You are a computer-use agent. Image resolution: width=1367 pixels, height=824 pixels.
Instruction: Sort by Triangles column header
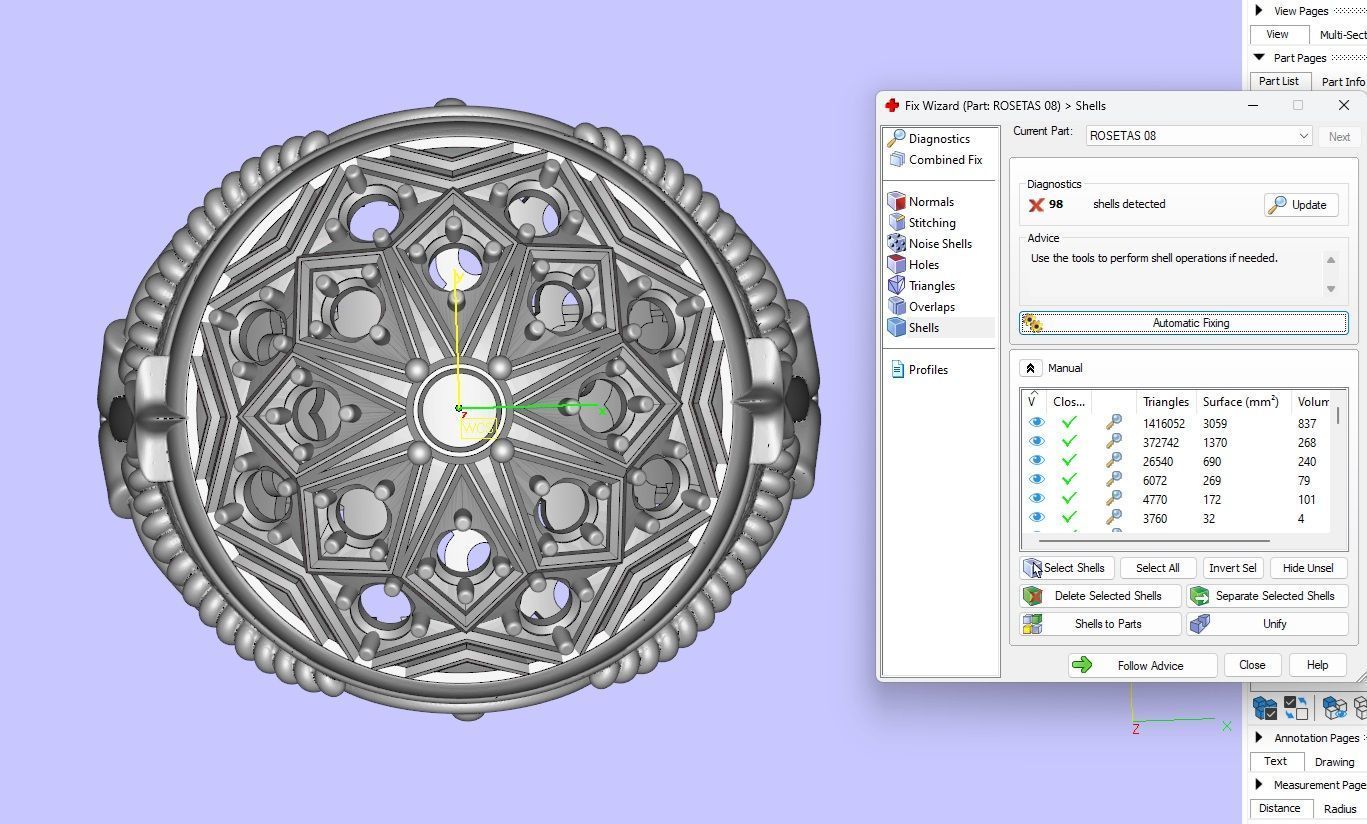pos(1166,402)
